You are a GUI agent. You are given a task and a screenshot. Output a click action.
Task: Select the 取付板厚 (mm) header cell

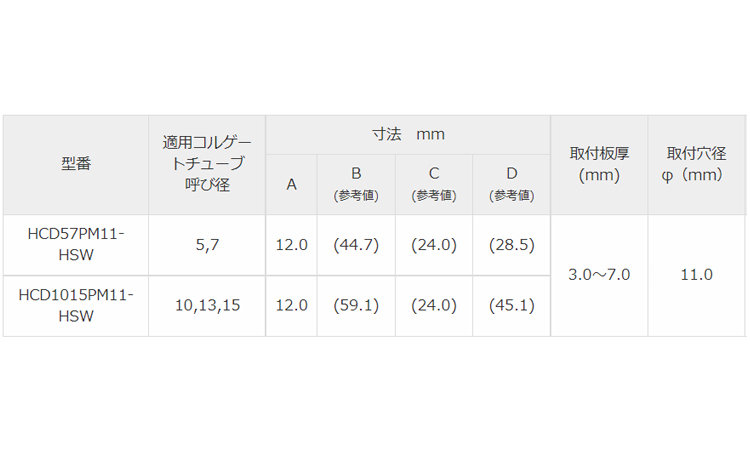coord(600,164)
